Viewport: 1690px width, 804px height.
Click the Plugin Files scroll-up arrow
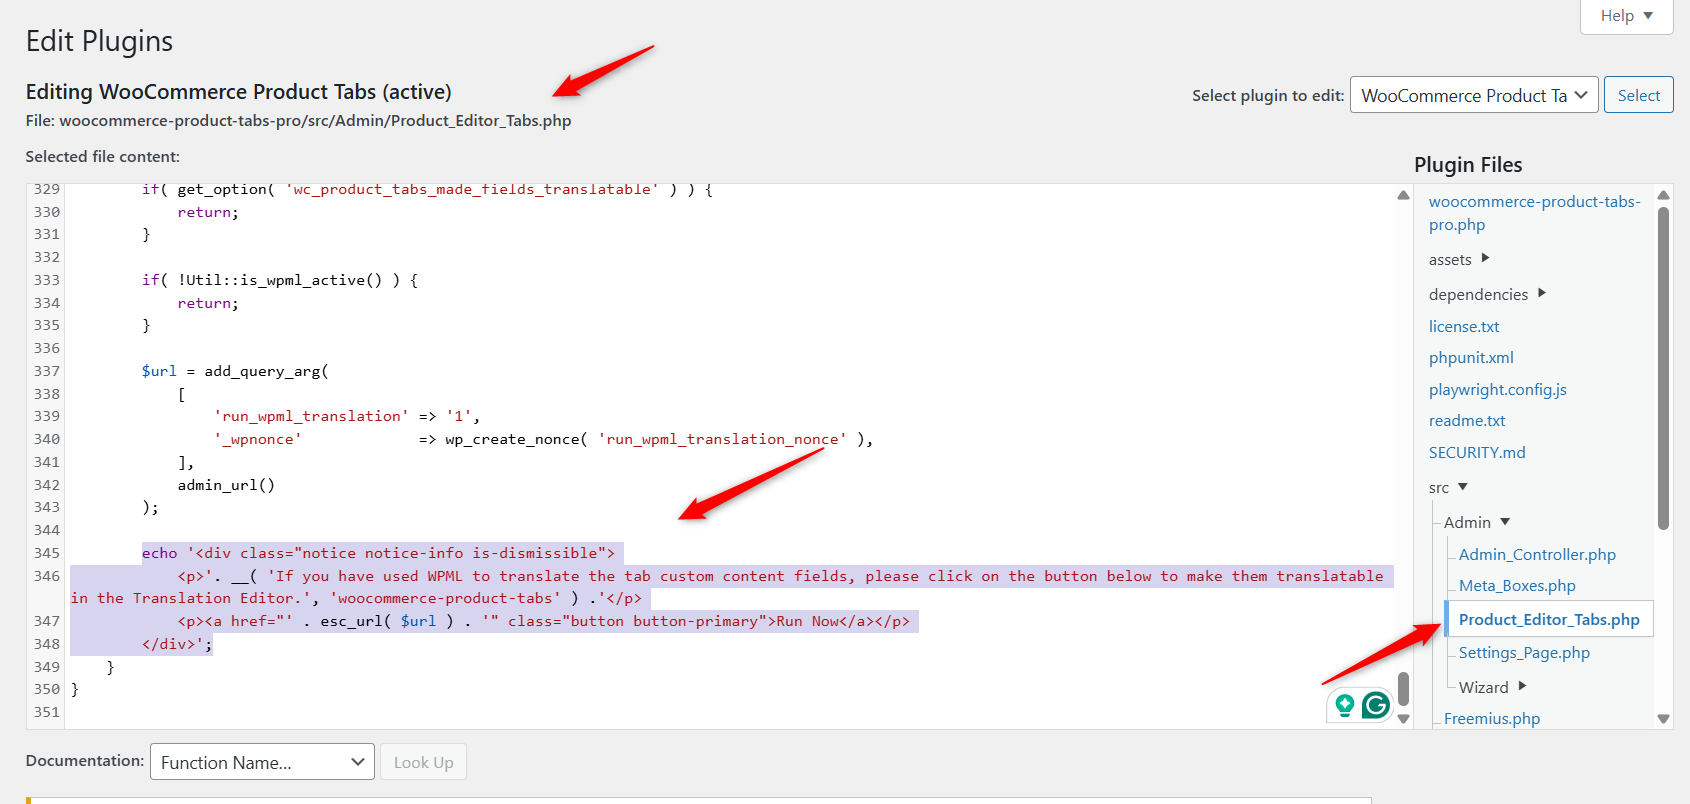pyautogui.click(x=1663, y=195)
